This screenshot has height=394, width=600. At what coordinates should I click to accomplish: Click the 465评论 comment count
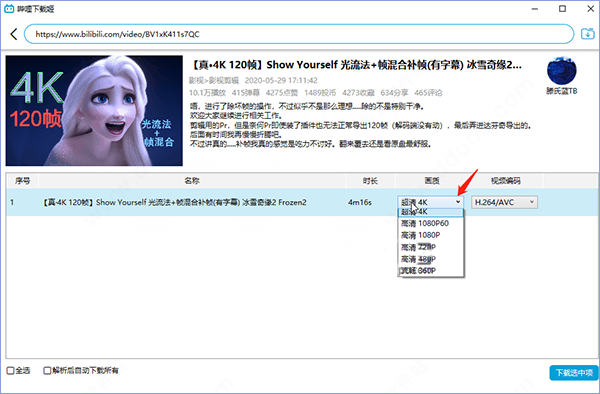tap(428, 93)
